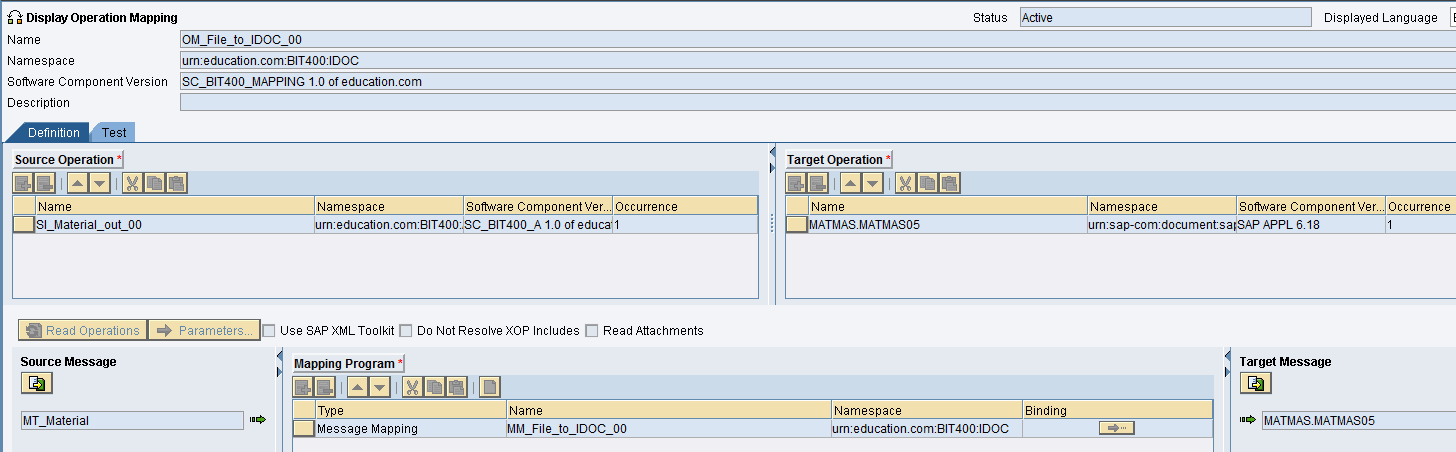This screenshot has height=452, width=1456.
Task: Cut selected Mapping Program entry
Action: [x=413, y=387]
